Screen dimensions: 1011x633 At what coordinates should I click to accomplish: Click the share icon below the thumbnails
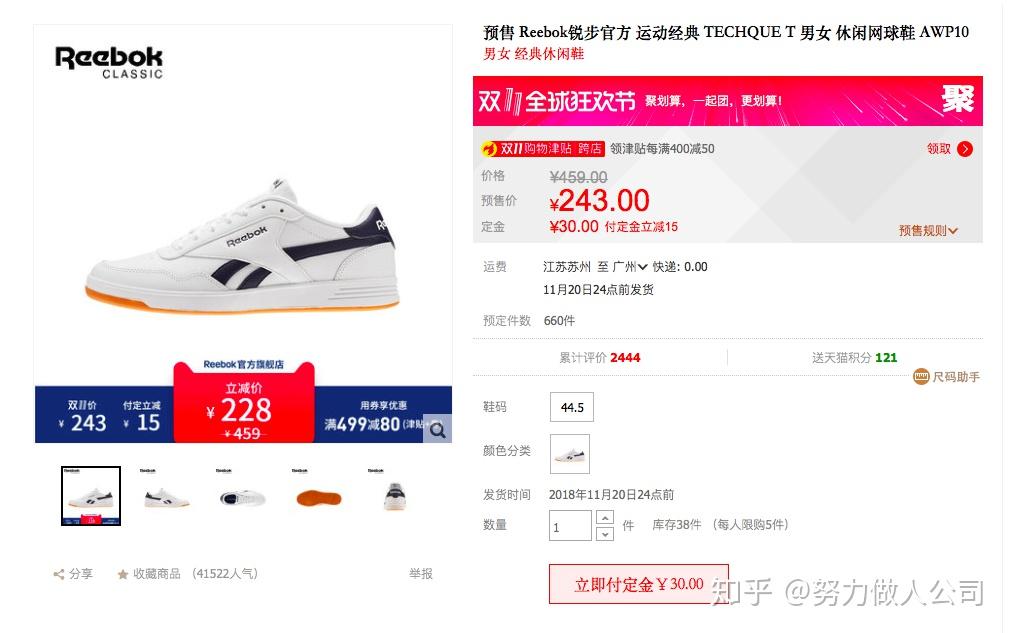(x=59, y=574)
